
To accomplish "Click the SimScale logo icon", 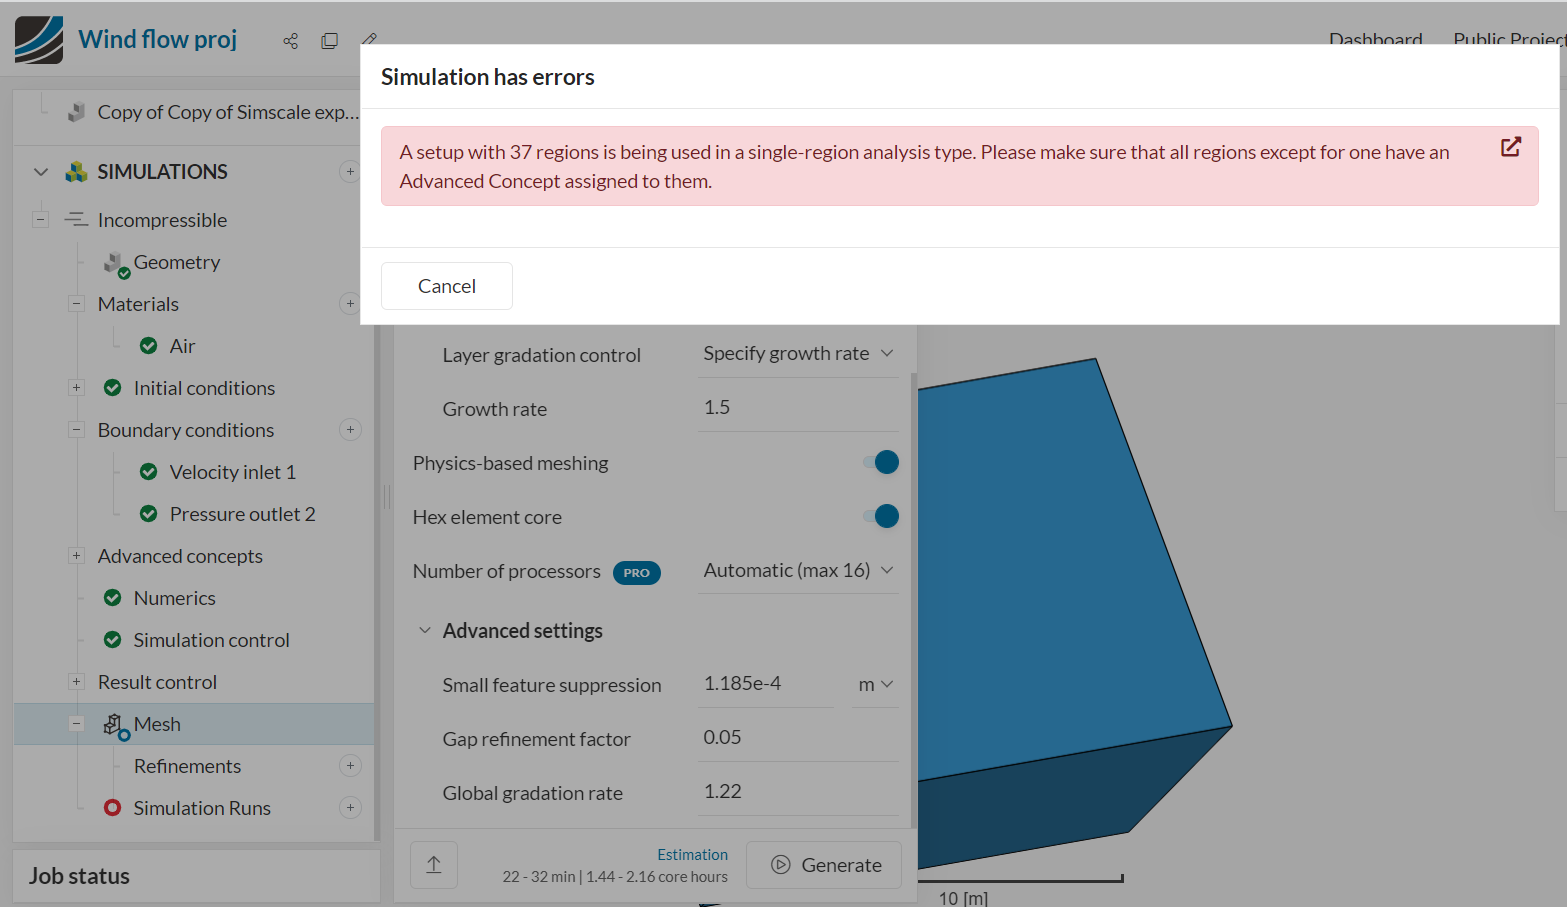I will click(39, 40).
